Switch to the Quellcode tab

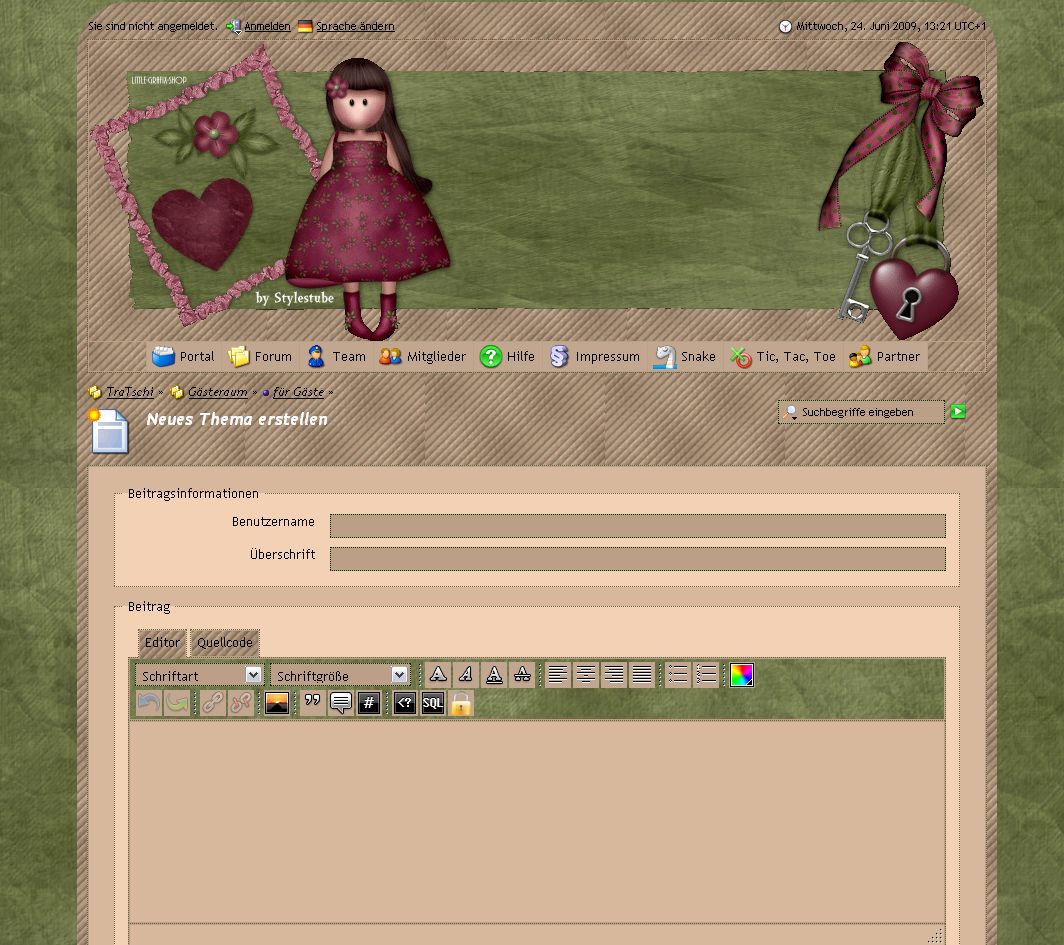click(x=224, y=643)
